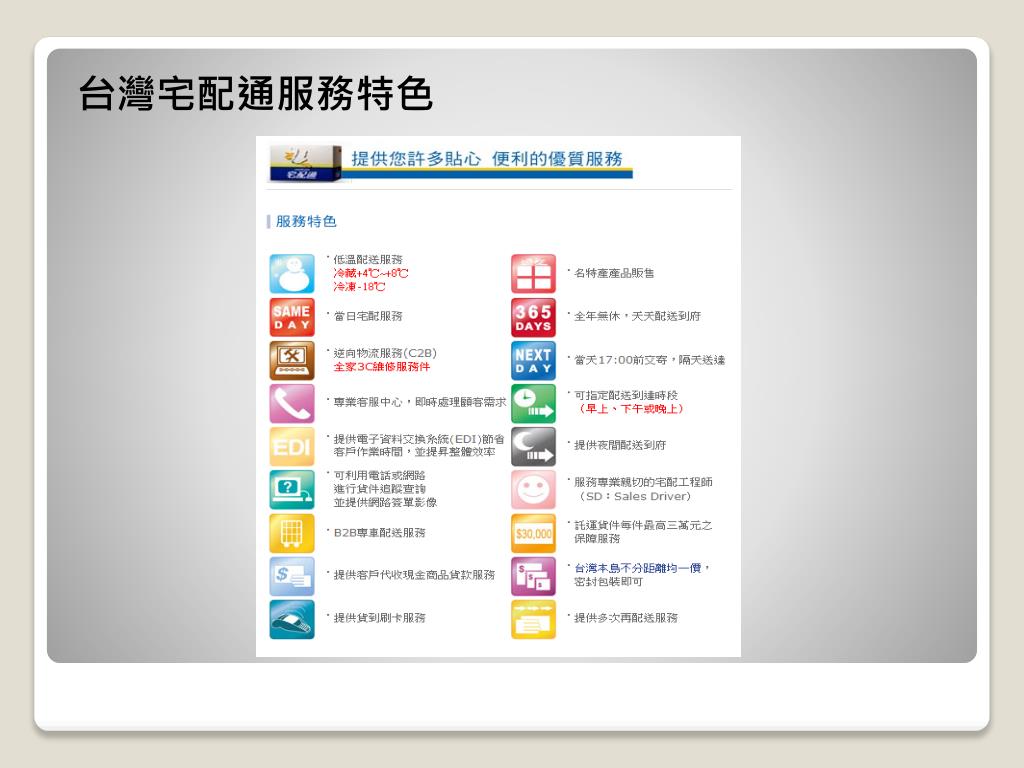Click the text 低溫配送服務

point(368,259)
